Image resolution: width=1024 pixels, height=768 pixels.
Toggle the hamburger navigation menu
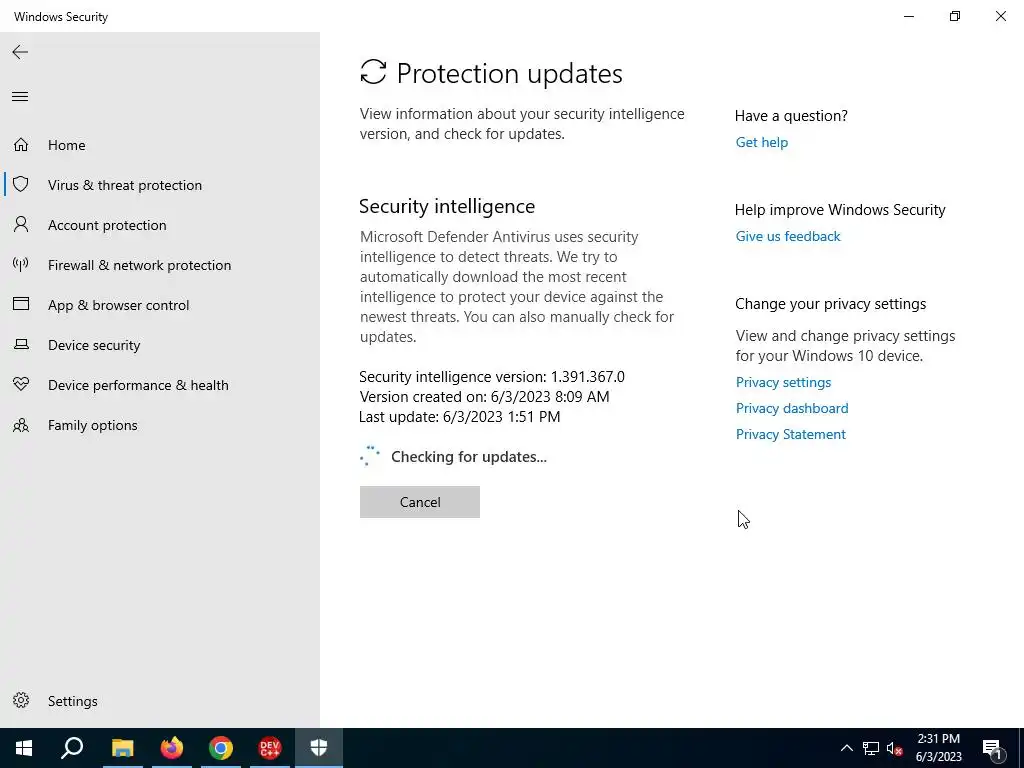click(20, 97)
